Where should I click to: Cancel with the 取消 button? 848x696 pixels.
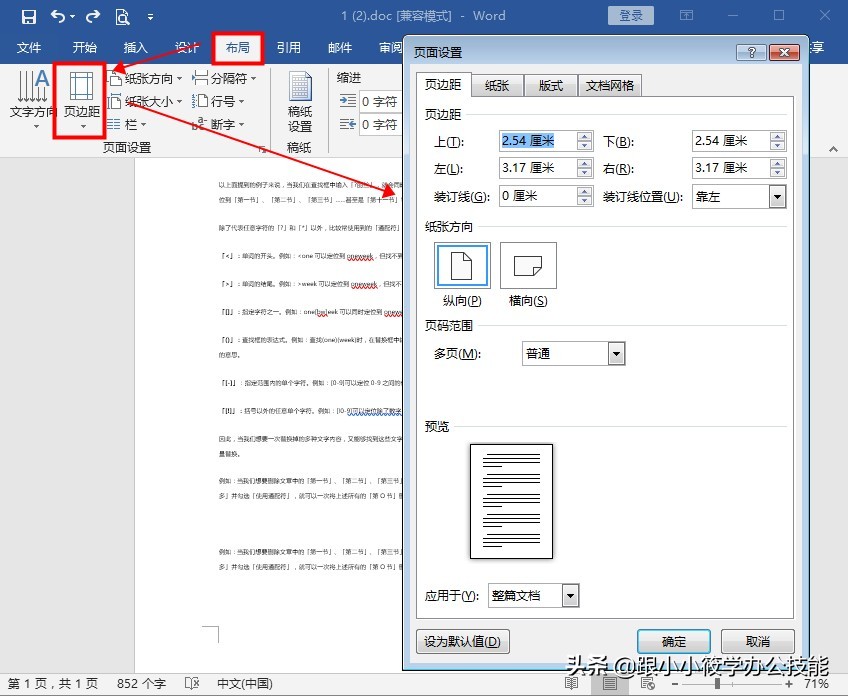pos(758,641)
